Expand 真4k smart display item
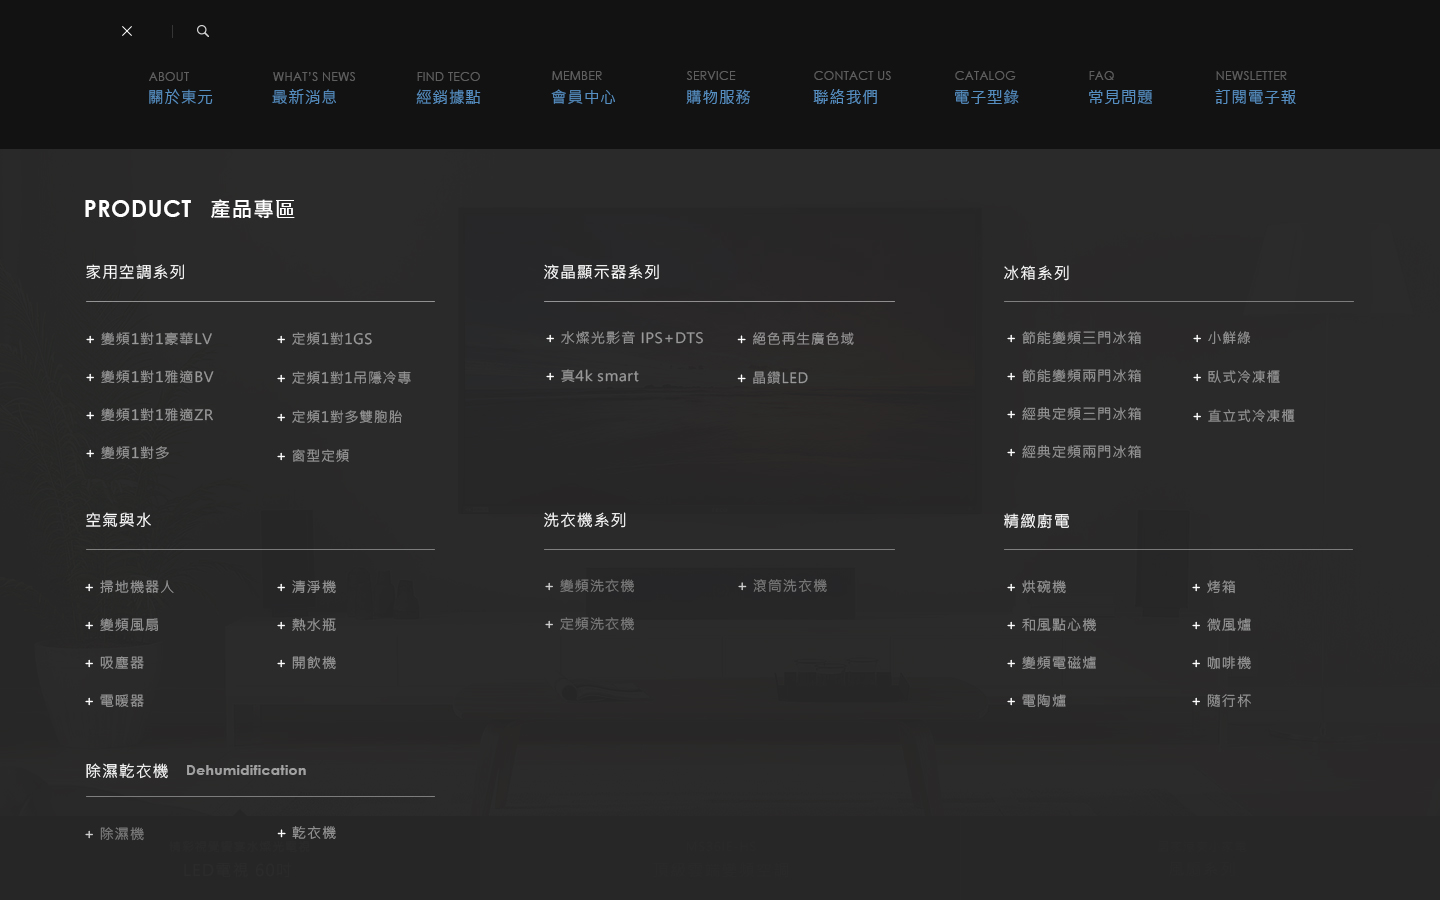Screen dimensions: 1440x900 pos(599,377)
